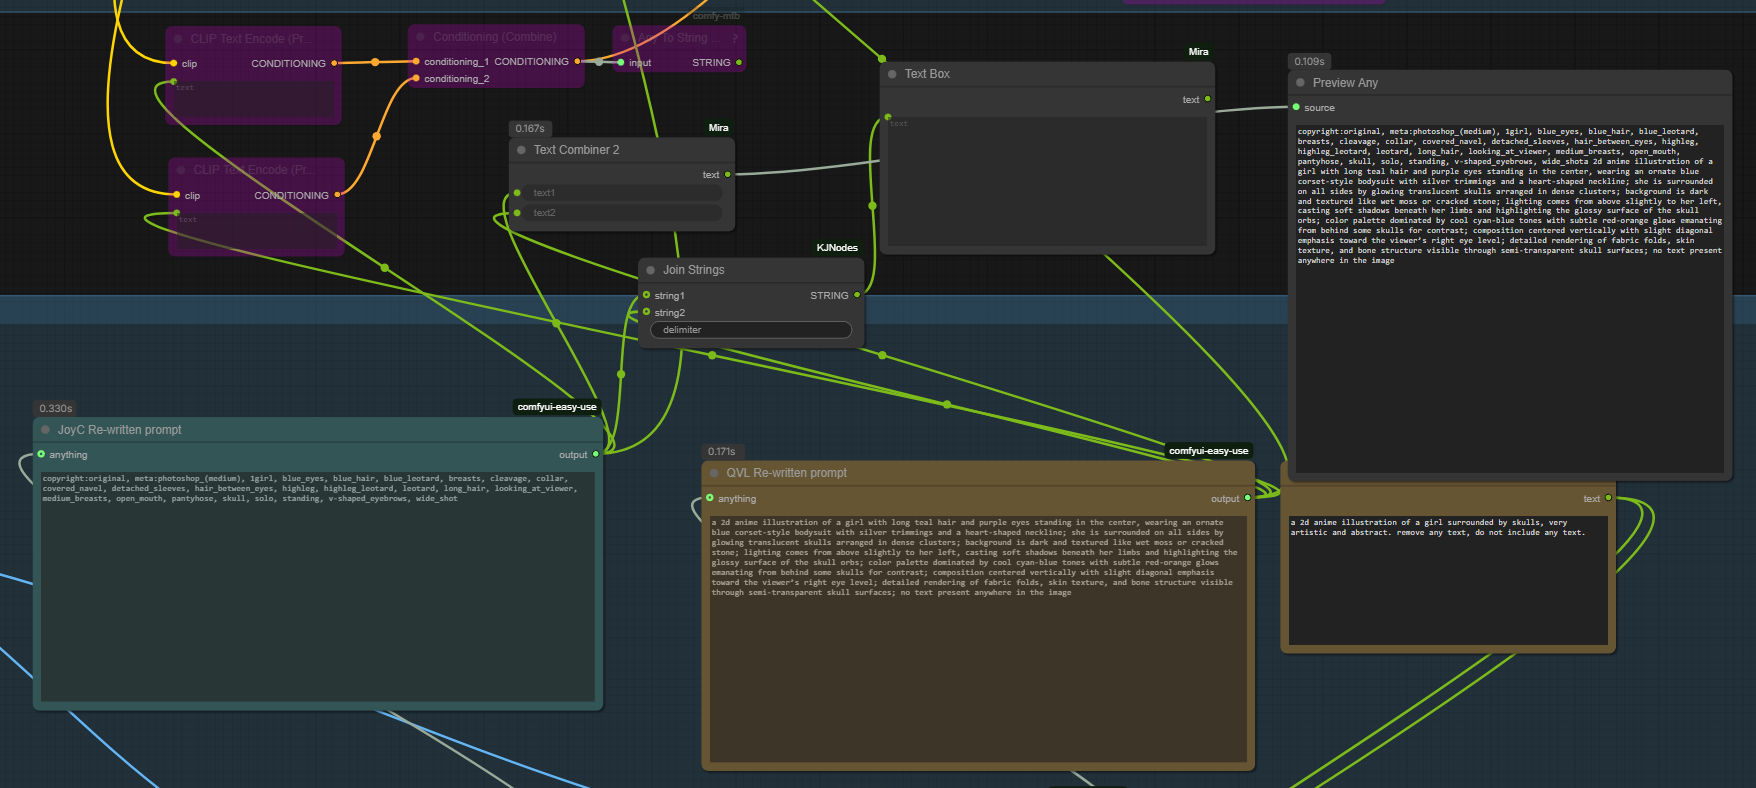This screenshot has height=788, width=1756.
Task: Click JoyC Re-written prompt output port
Action: [x=596, y=454]
